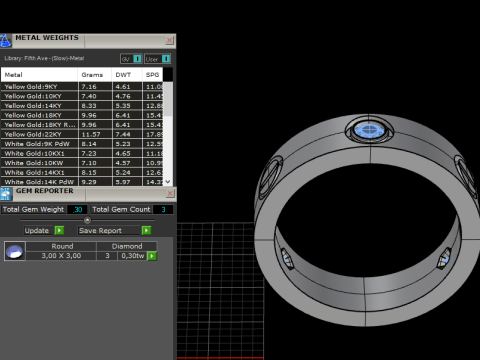480x360 pixels.
Task: Select the Yellow Gold:18KY R... row
Action: pos(82,125)
